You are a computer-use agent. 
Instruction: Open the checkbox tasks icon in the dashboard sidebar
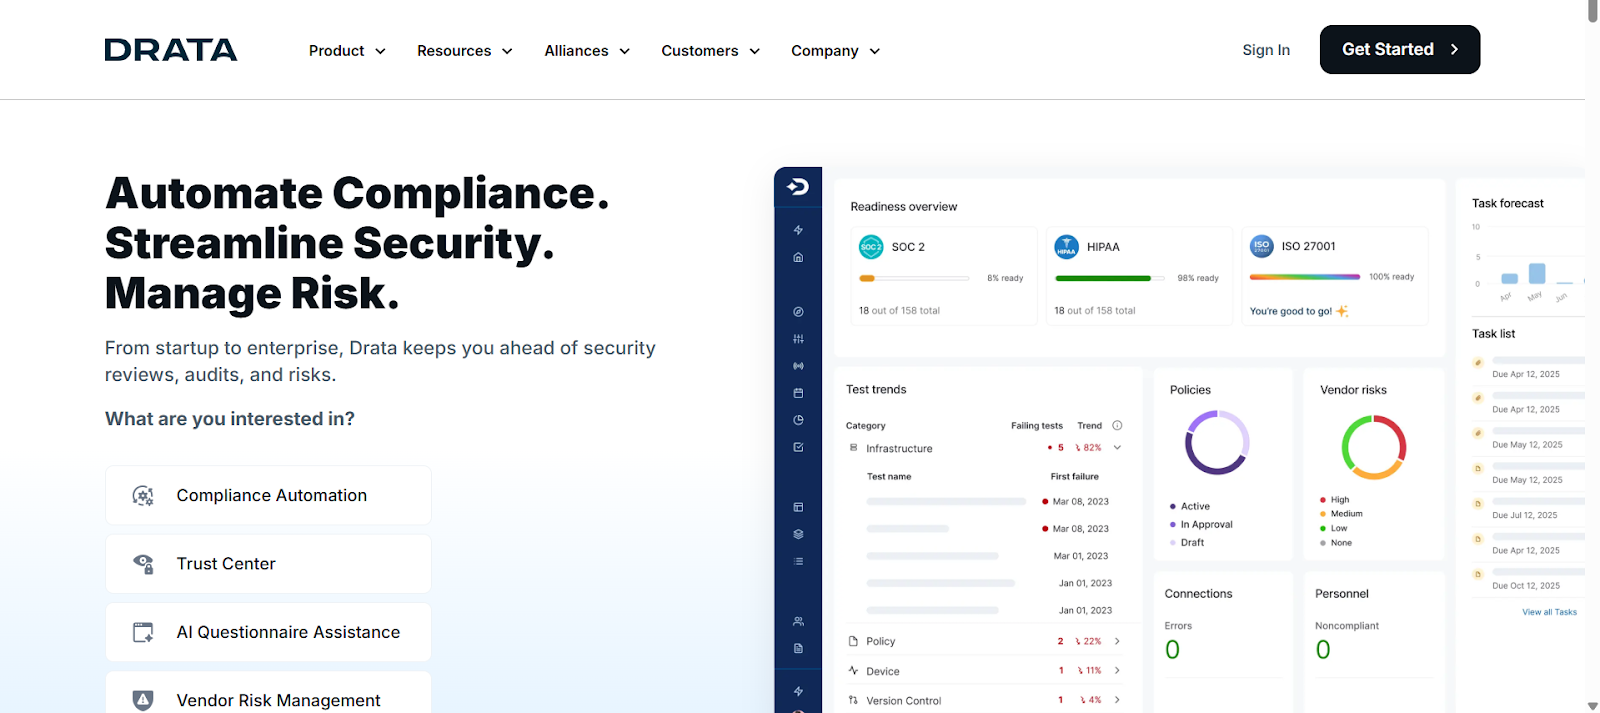coord(798,447)
